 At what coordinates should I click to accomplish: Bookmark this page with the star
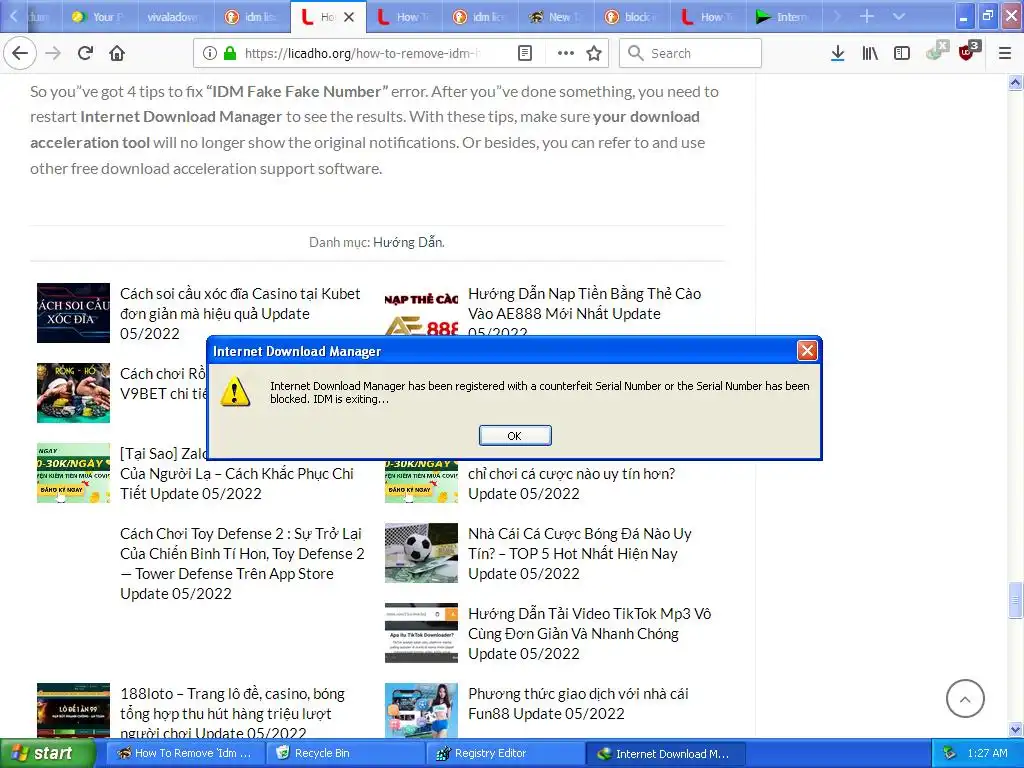[x=594, y=53]
